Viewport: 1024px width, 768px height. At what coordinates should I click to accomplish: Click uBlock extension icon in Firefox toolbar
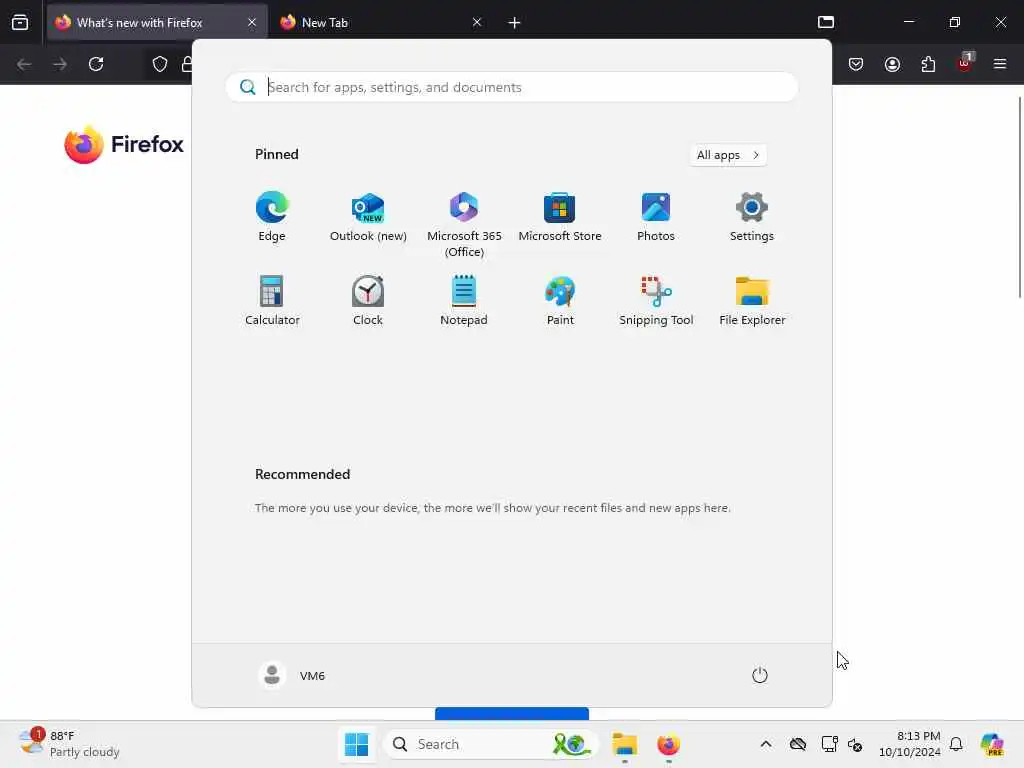coord(965,63)
